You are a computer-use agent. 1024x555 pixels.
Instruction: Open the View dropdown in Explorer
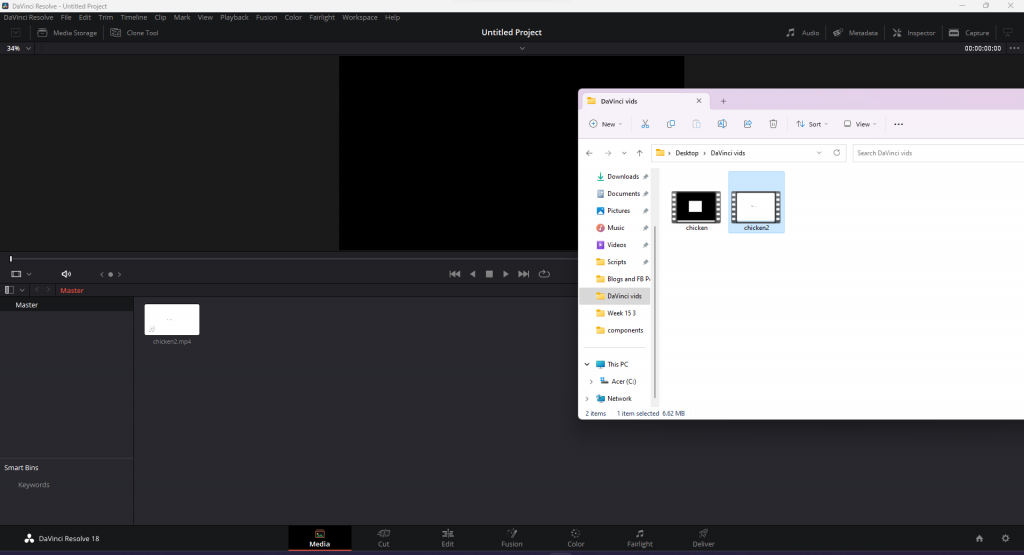(x=859, y=124)
